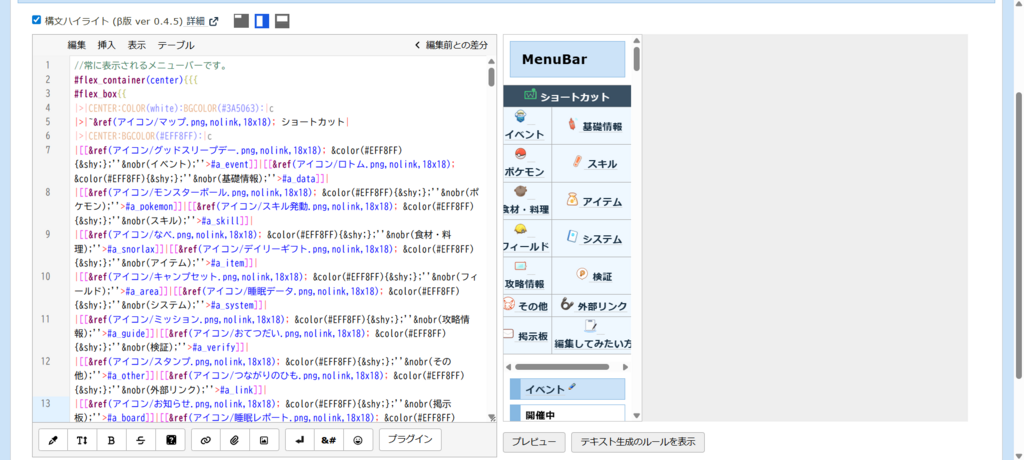The image size is (1024, 460).
Task: Click the プレビュー button
Action: coord(534,442)
